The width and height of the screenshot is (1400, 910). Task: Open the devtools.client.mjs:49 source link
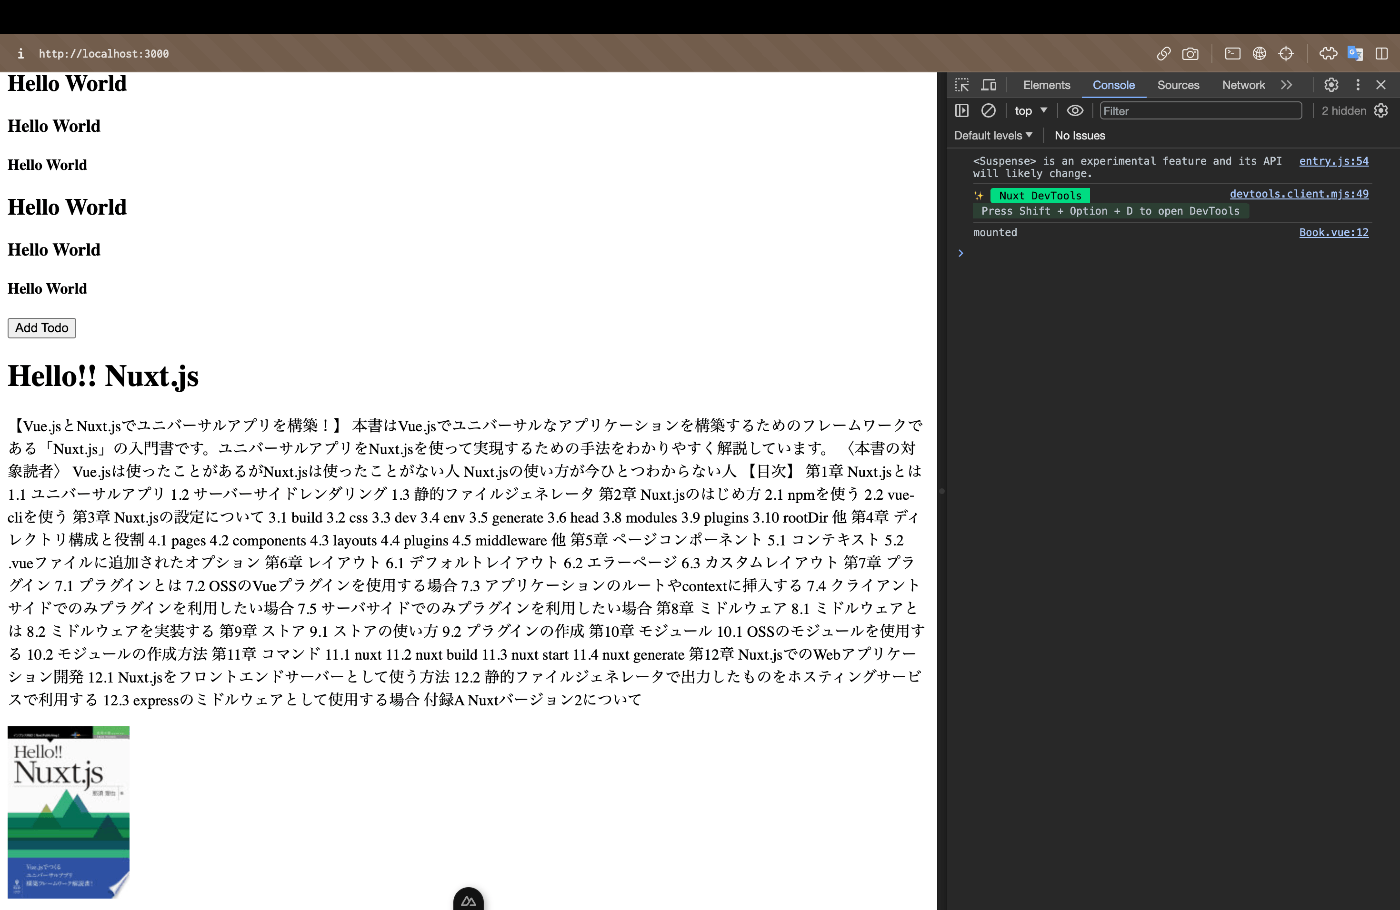[x=1299, y=194]
